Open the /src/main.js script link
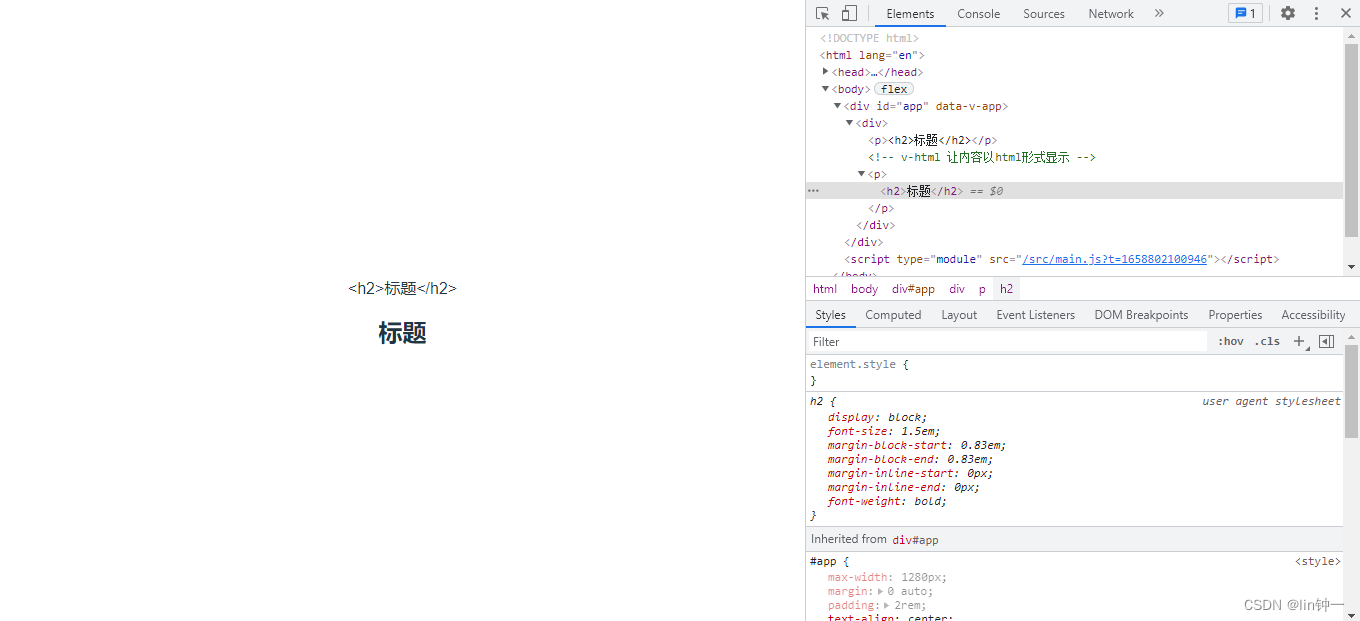Image resolution: width=1360 pixels, height=621 pixels. pyautogui.click(x=1114, y=259)
